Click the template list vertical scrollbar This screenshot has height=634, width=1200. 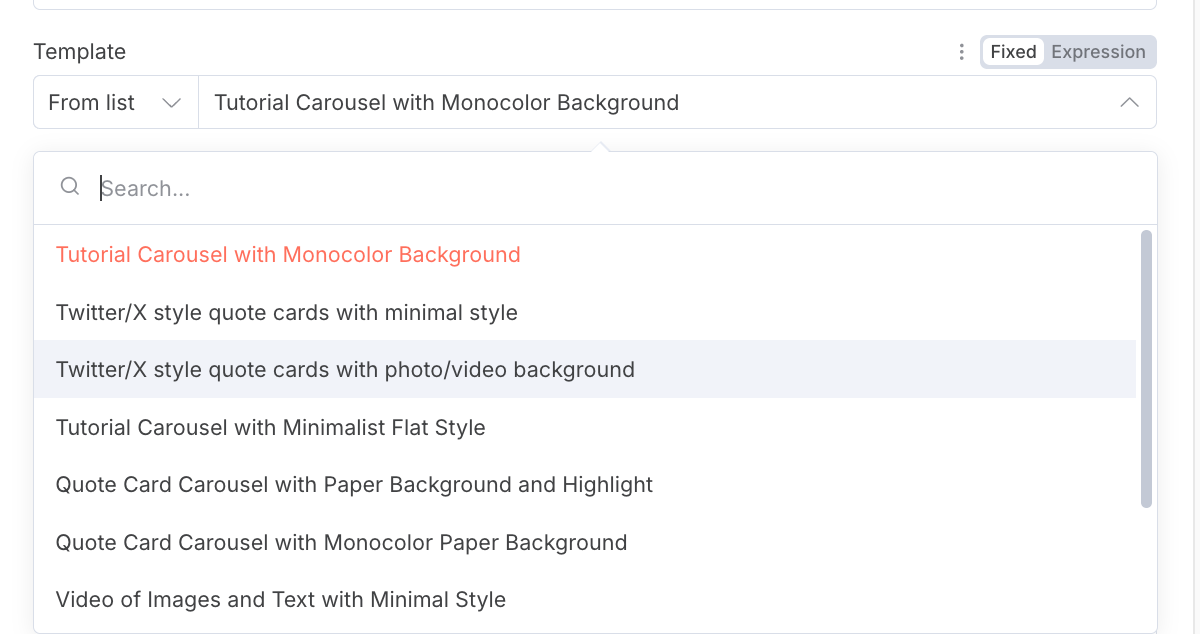click(x=1146, y=368)
